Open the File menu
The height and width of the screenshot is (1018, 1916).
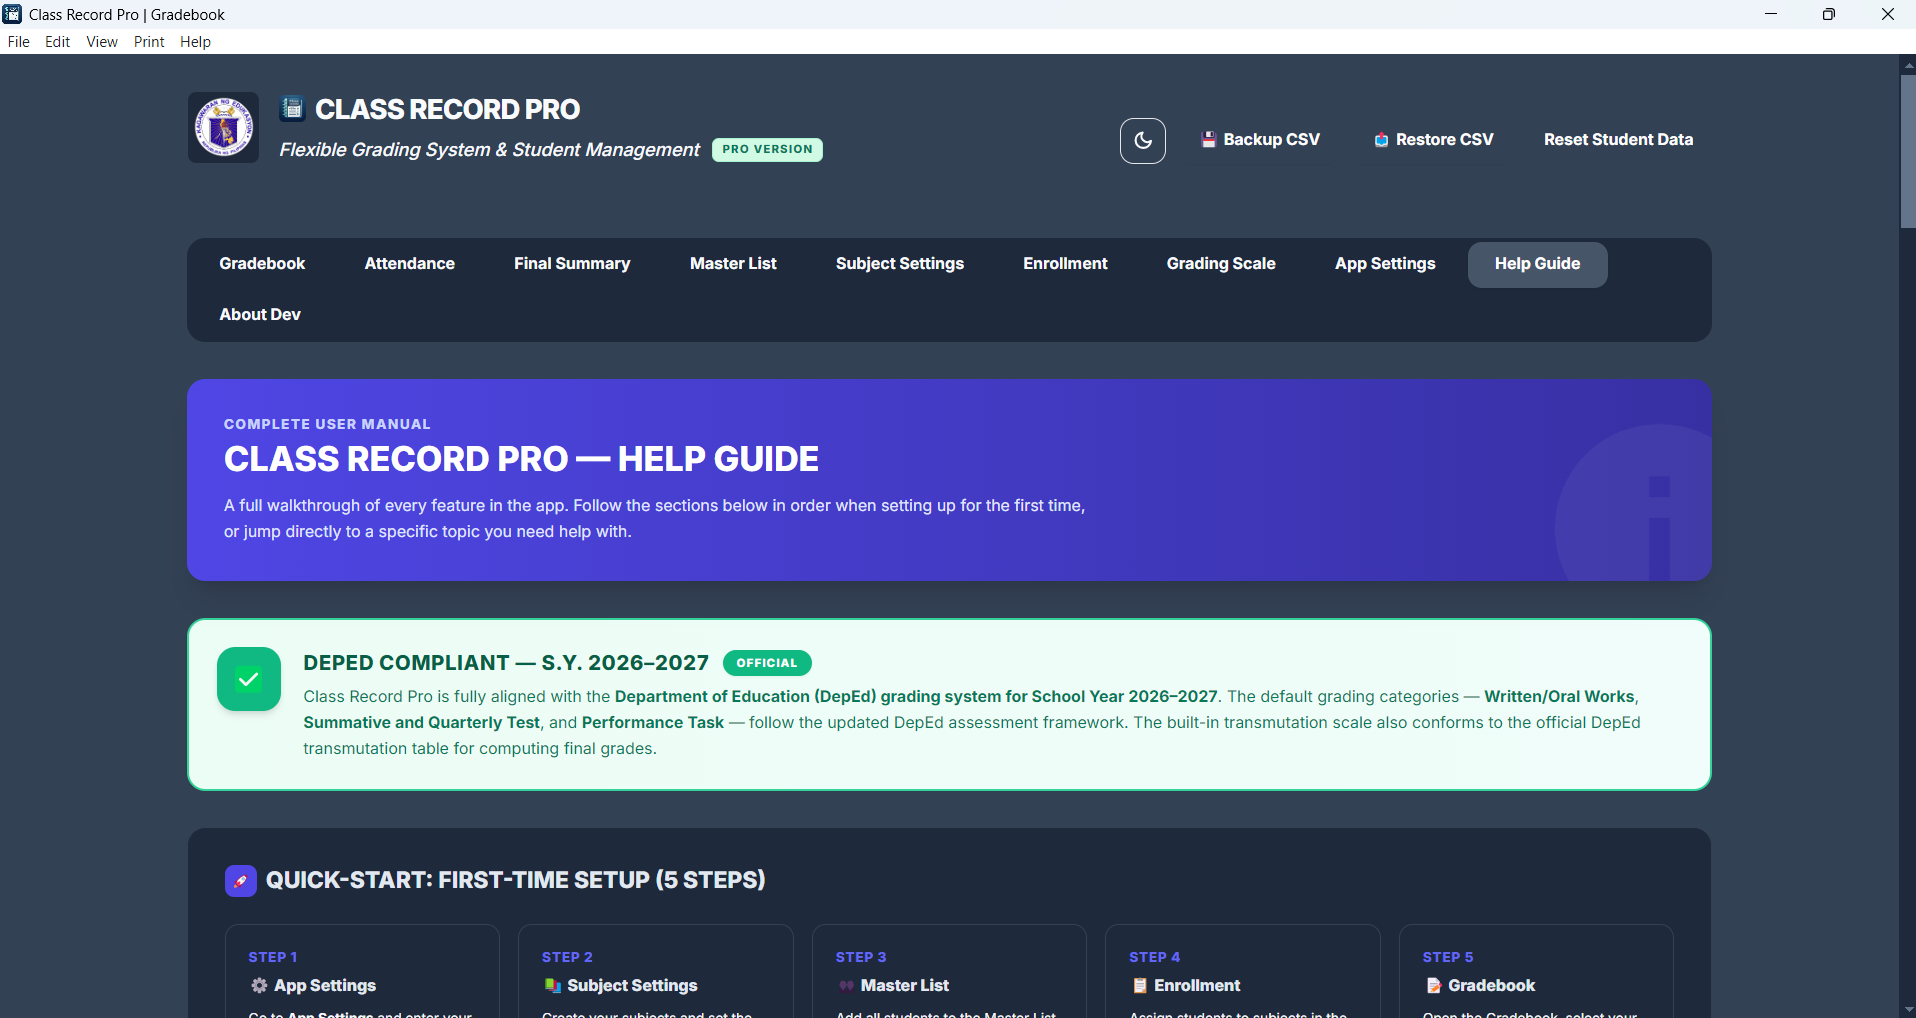coord(19,42)
